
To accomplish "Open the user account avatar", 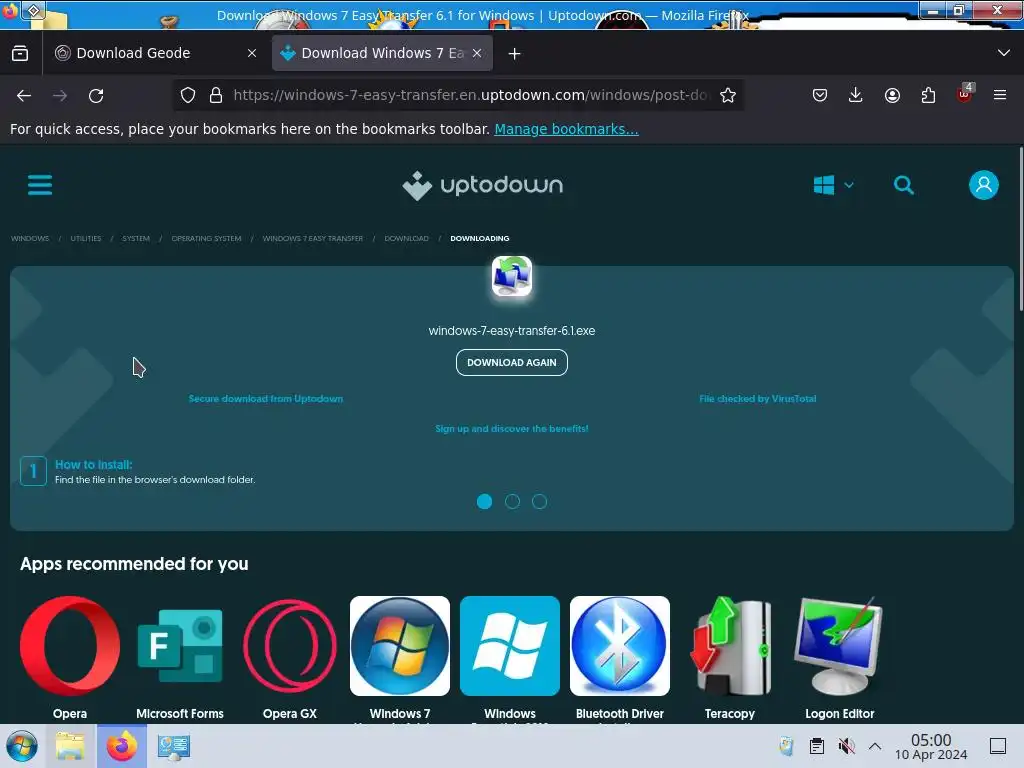I will pyautogui.click(x=984, y=185).
